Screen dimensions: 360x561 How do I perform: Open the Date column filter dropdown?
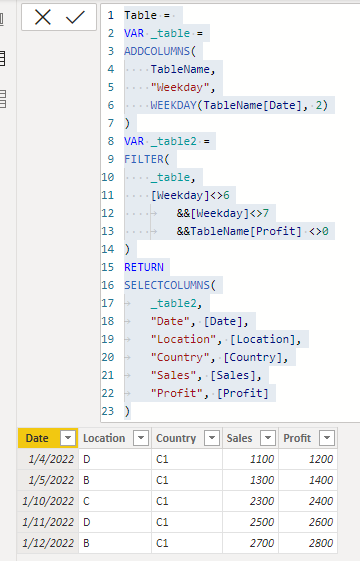click(68, 438)
